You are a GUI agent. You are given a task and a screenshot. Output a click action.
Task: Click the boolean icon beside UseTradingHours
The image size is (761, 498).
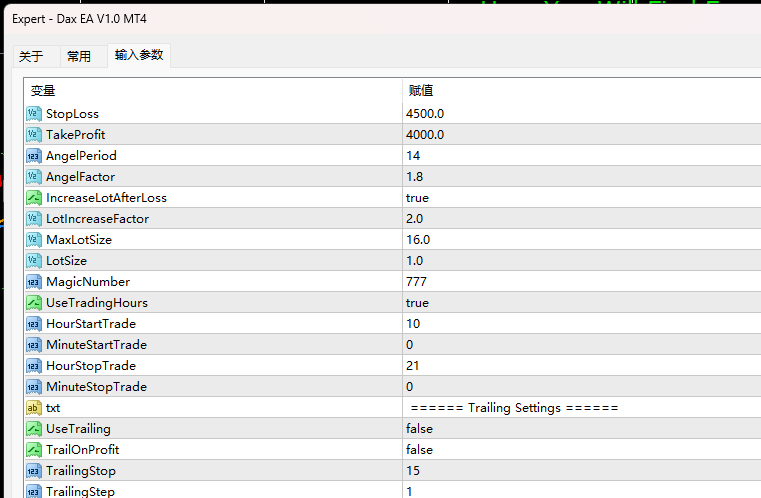[34, 303]
